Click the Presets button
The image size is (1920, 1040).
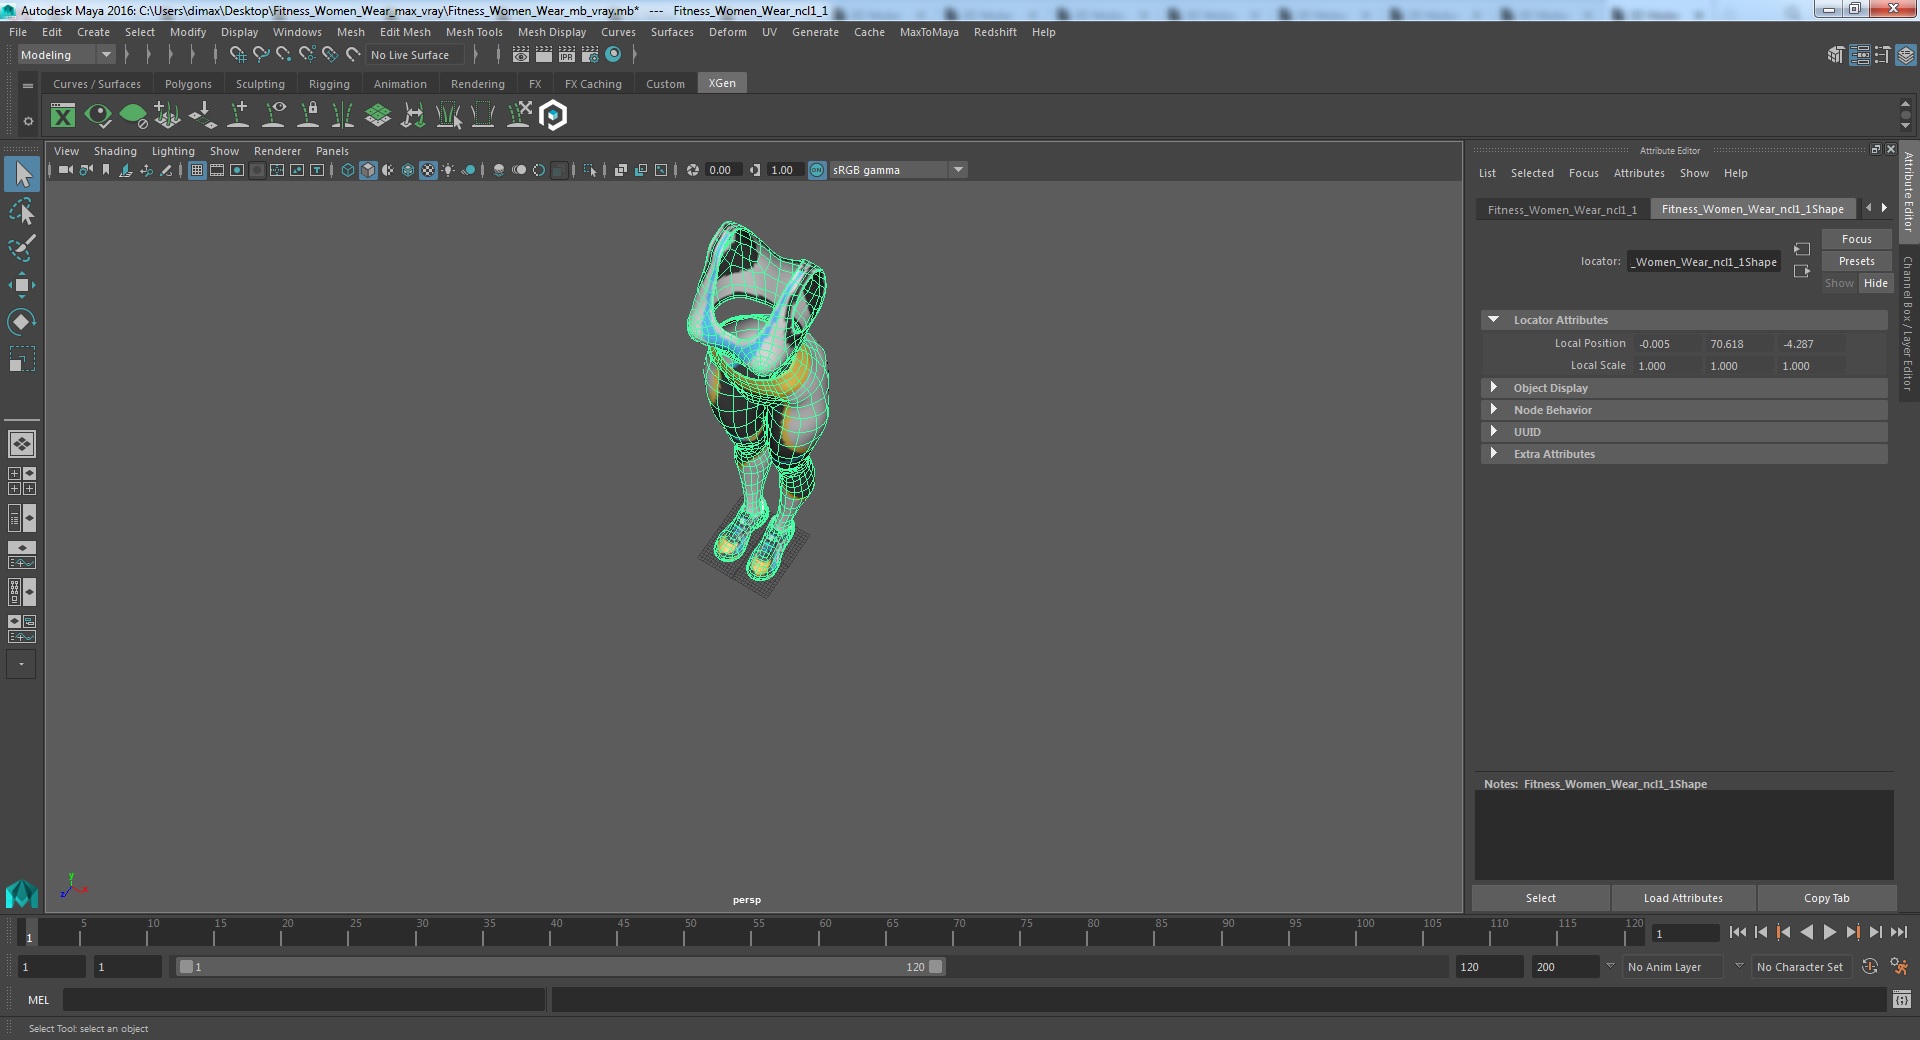(1856, 261)
